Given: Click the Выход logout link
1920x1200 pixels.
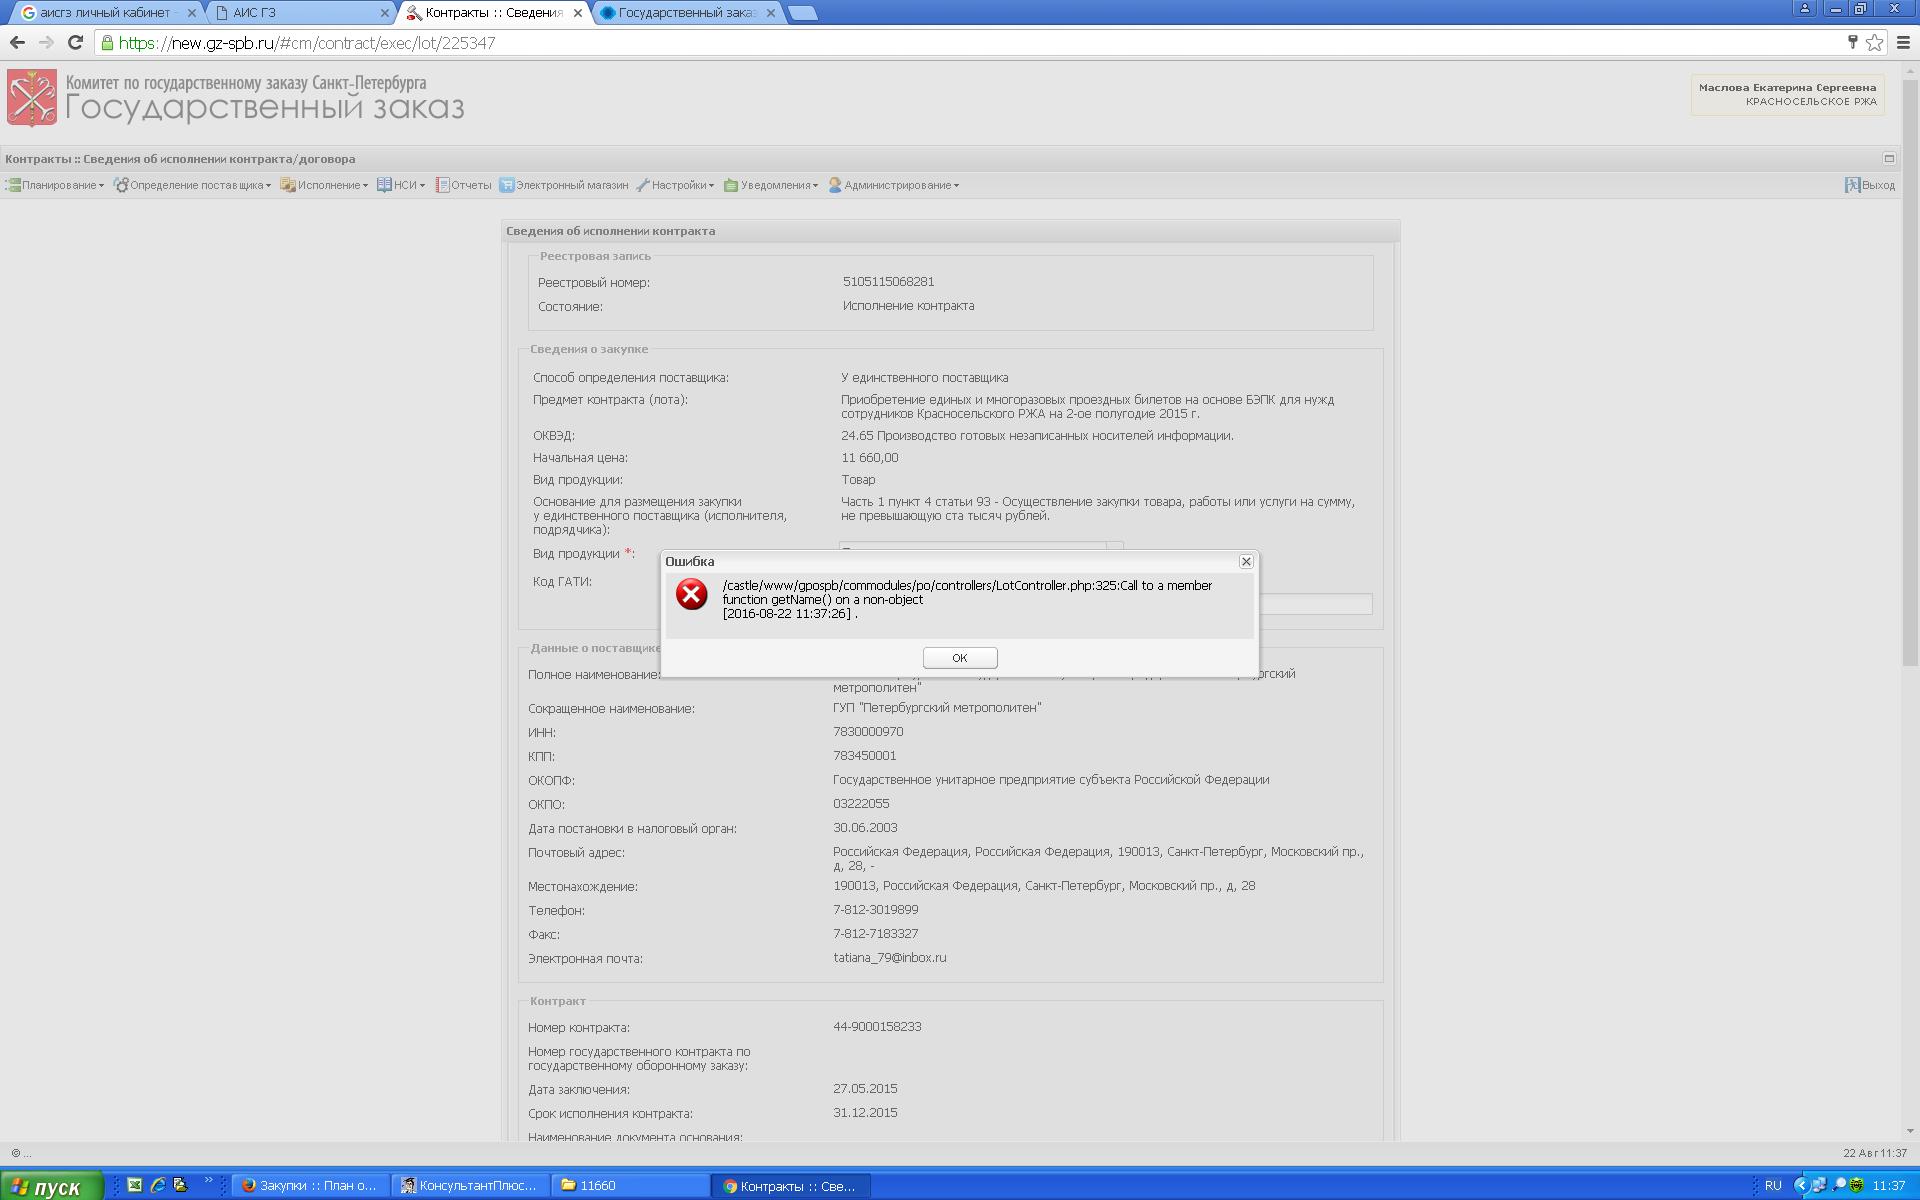Looking at the screenshot, I should point(1870,185).
